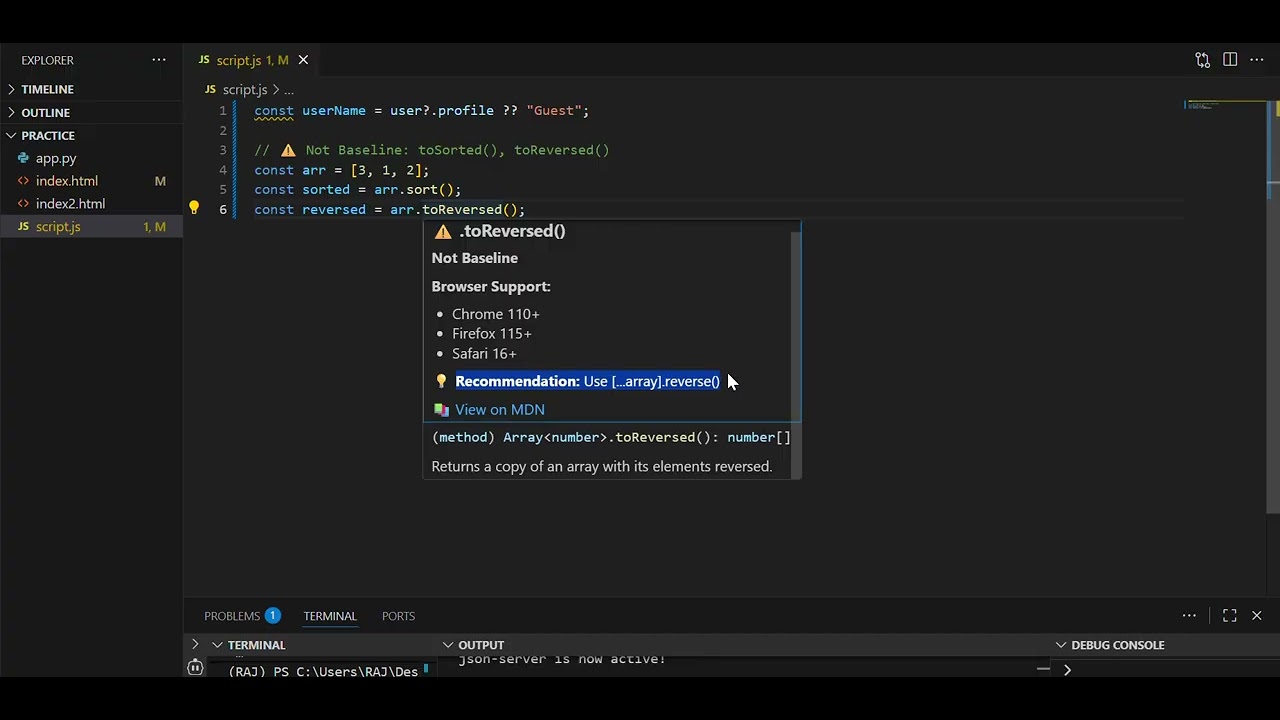
Task: Click the terminal shell icon beside the prompt
Action: click(195, 667)
